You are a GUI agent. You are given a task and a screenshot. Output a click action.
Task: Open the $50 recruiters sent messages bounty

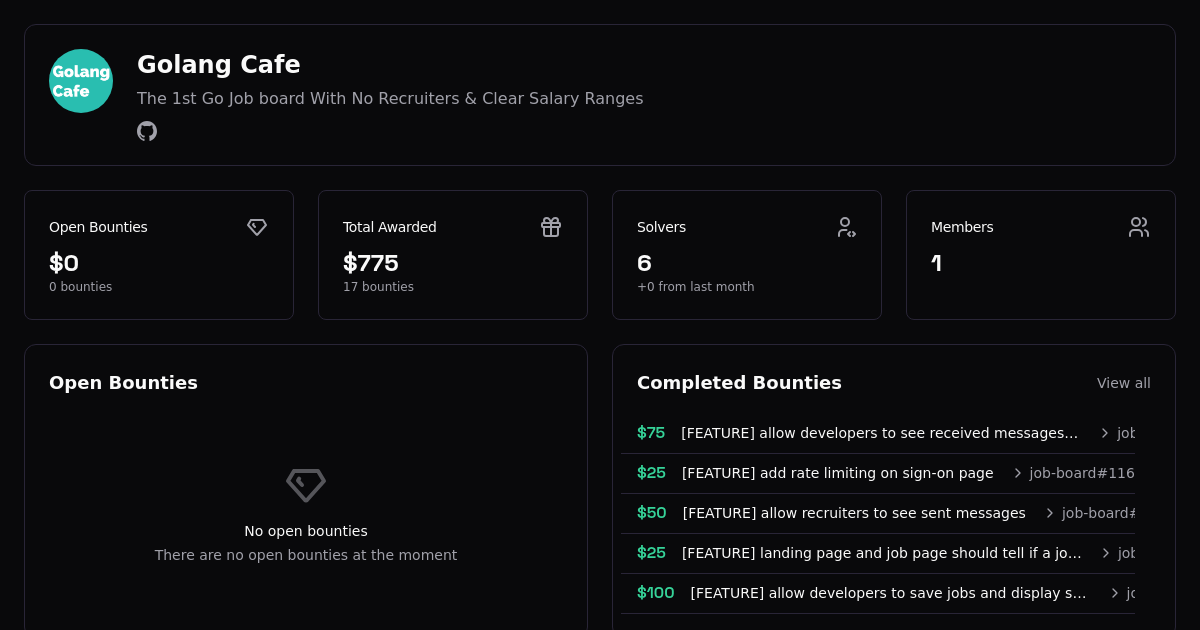[x=853, y=513]
